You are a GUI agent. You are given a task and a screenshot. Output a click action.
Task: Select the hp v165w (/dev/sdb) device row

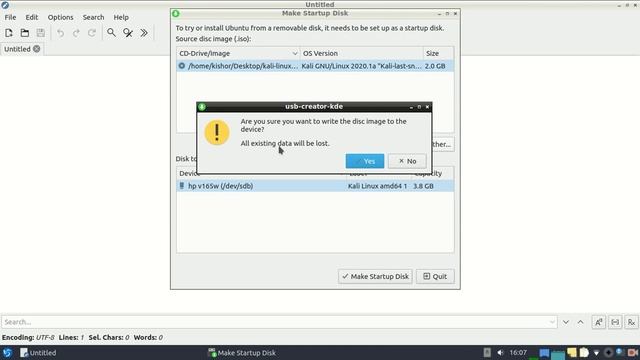315,186
